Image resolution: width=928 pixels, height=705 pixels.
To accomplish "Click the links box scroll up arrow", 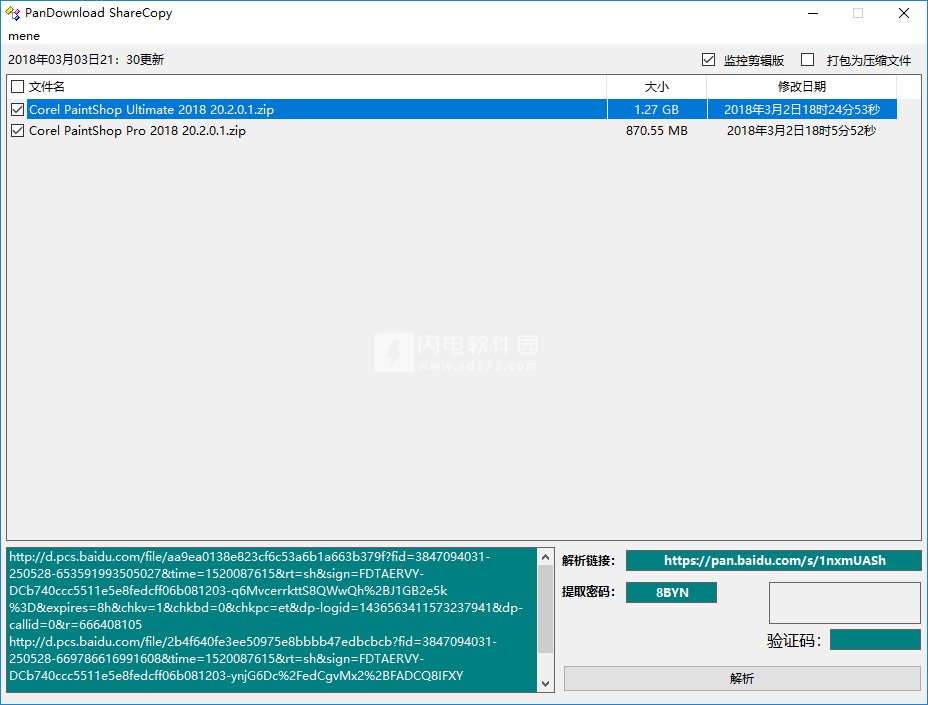I will [546, 557].
